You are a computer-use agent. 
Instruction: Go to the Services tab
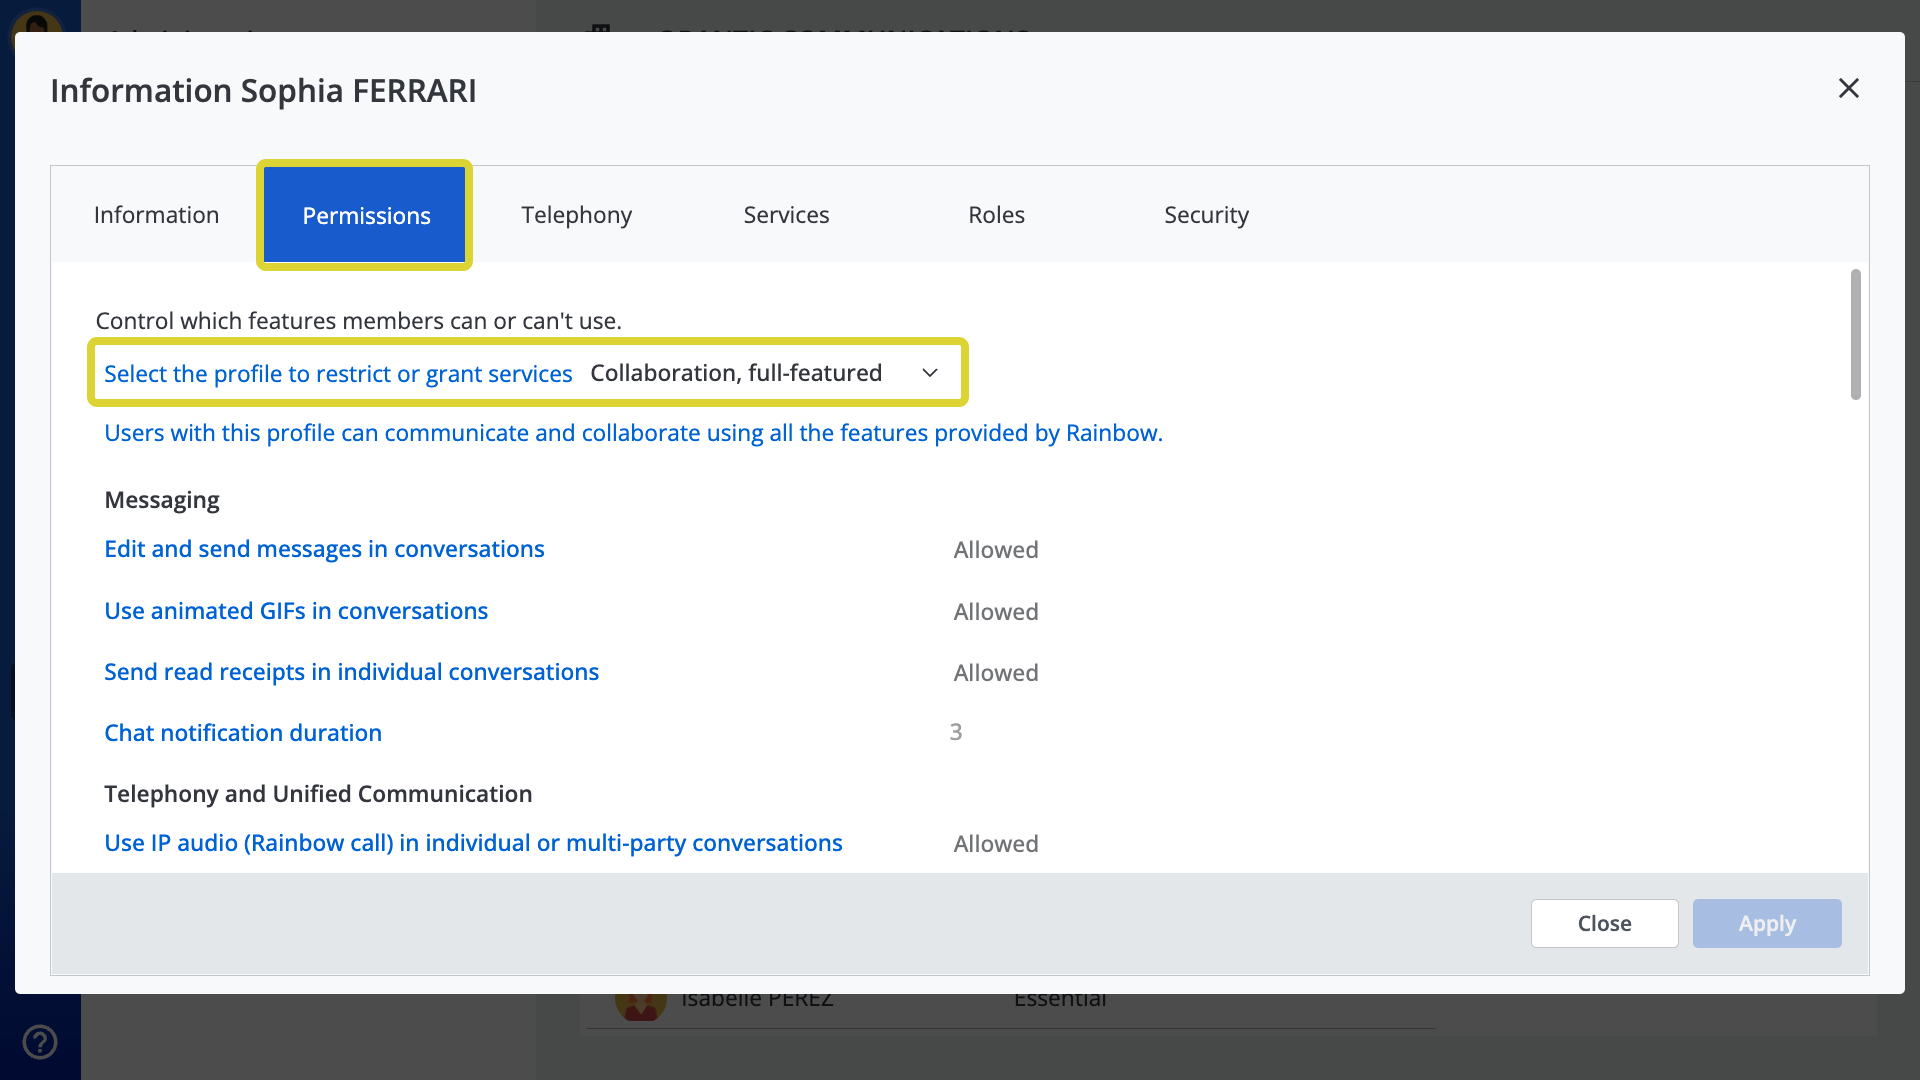coord(786,214)
